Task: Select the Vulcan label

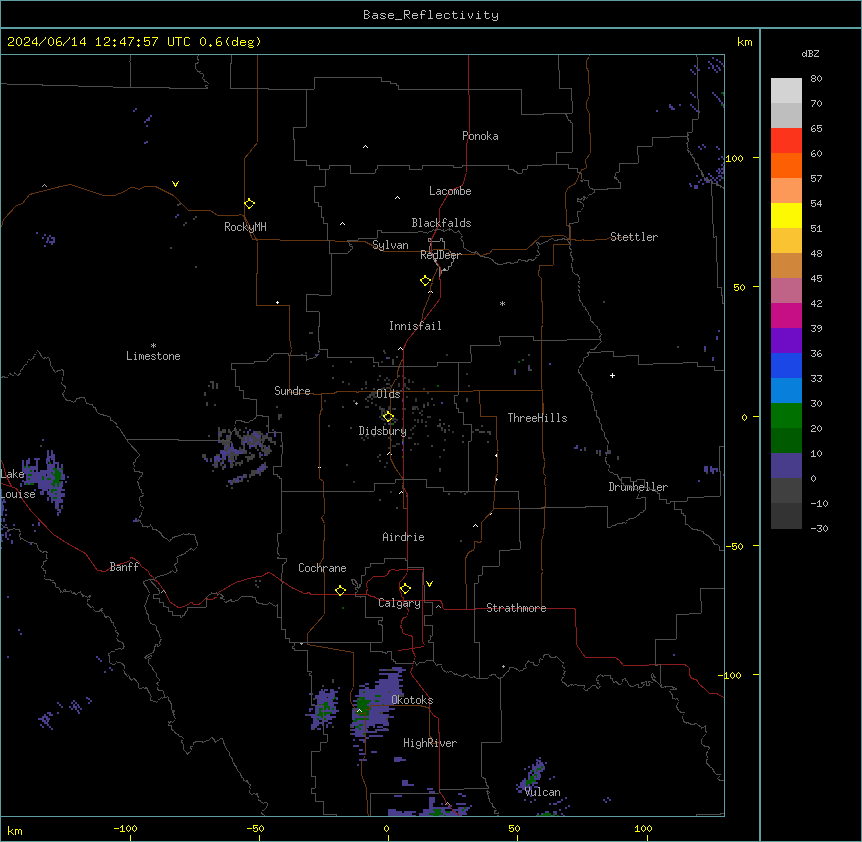Action: (542, 792)
